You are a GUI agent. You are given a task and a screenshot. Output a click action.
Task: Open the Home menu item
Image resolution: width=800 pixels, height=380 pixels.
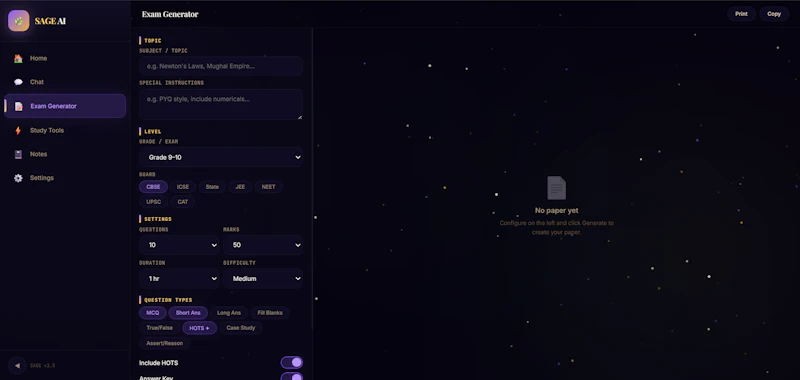click(x=65, y=59)
